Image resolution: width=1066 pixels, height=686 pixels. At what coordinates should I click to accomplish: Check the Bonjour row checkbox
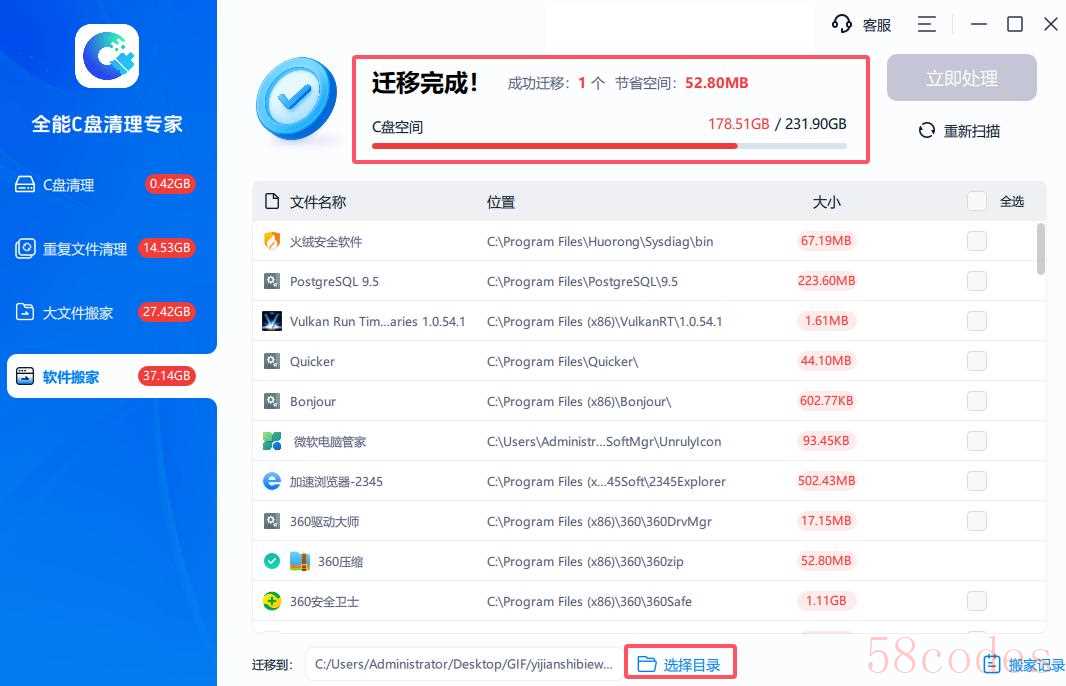977,401
